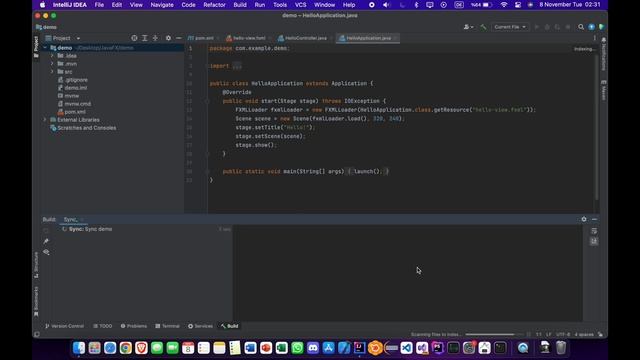Toggle scroll to end in build output
Image resolution: width=640 pixels, height=360 pixels.
tap(594, 241)
